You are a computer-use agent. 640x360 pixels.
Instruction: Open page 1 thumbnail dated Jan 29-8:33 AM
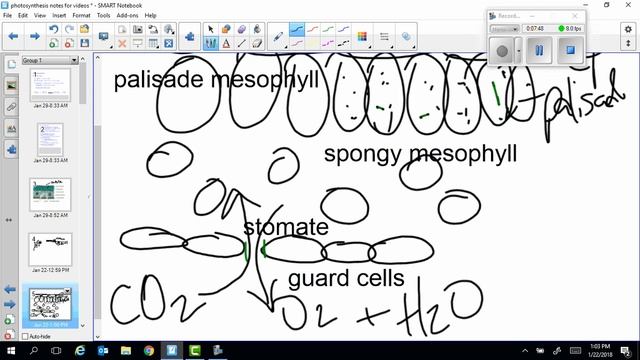coord(50,85)
